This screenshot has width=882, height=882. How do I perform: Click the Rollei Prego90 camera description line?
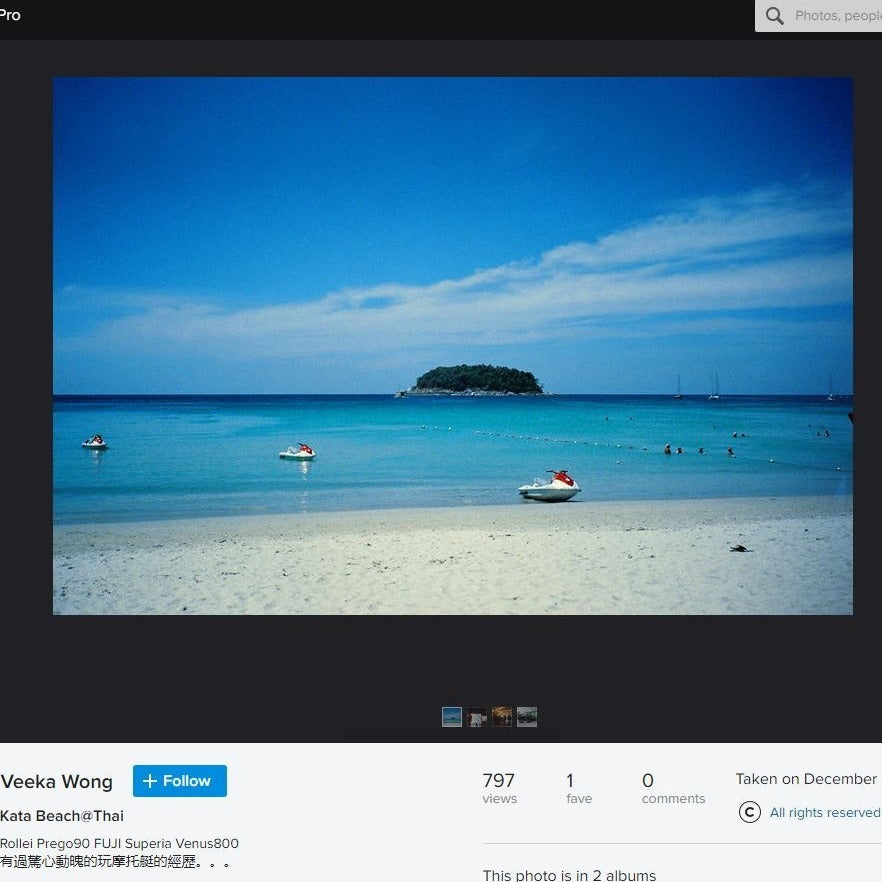click(119, 843)
